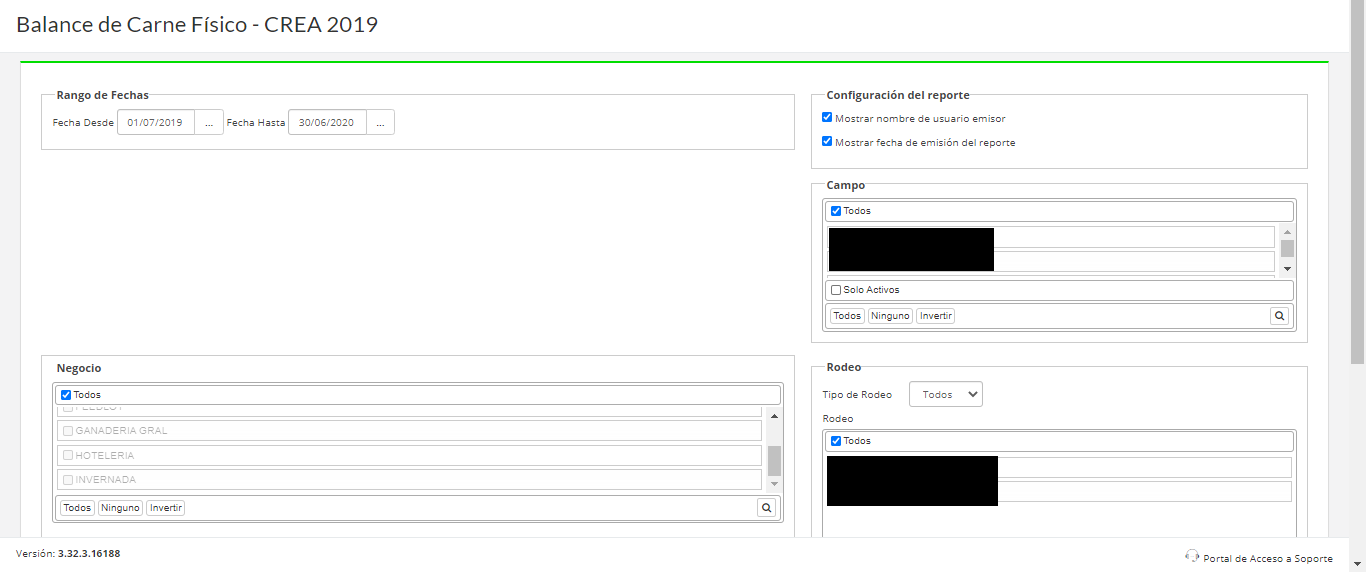Click the Negocio list scroll up arrow
This screenshot has width=1366, height=572.
tap(774, 415)
